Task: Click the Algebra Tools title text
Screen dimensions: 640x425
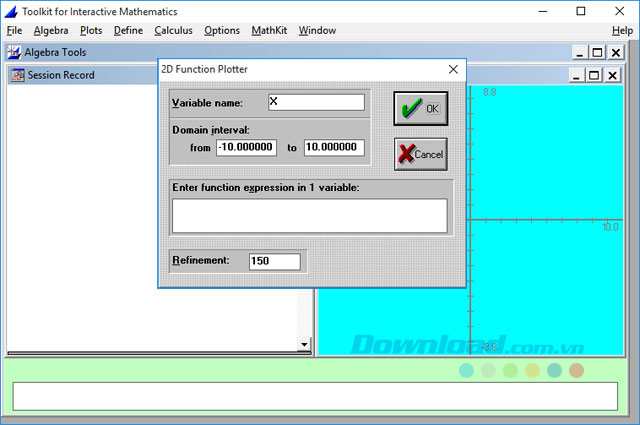Action: [x=55, y=52]
